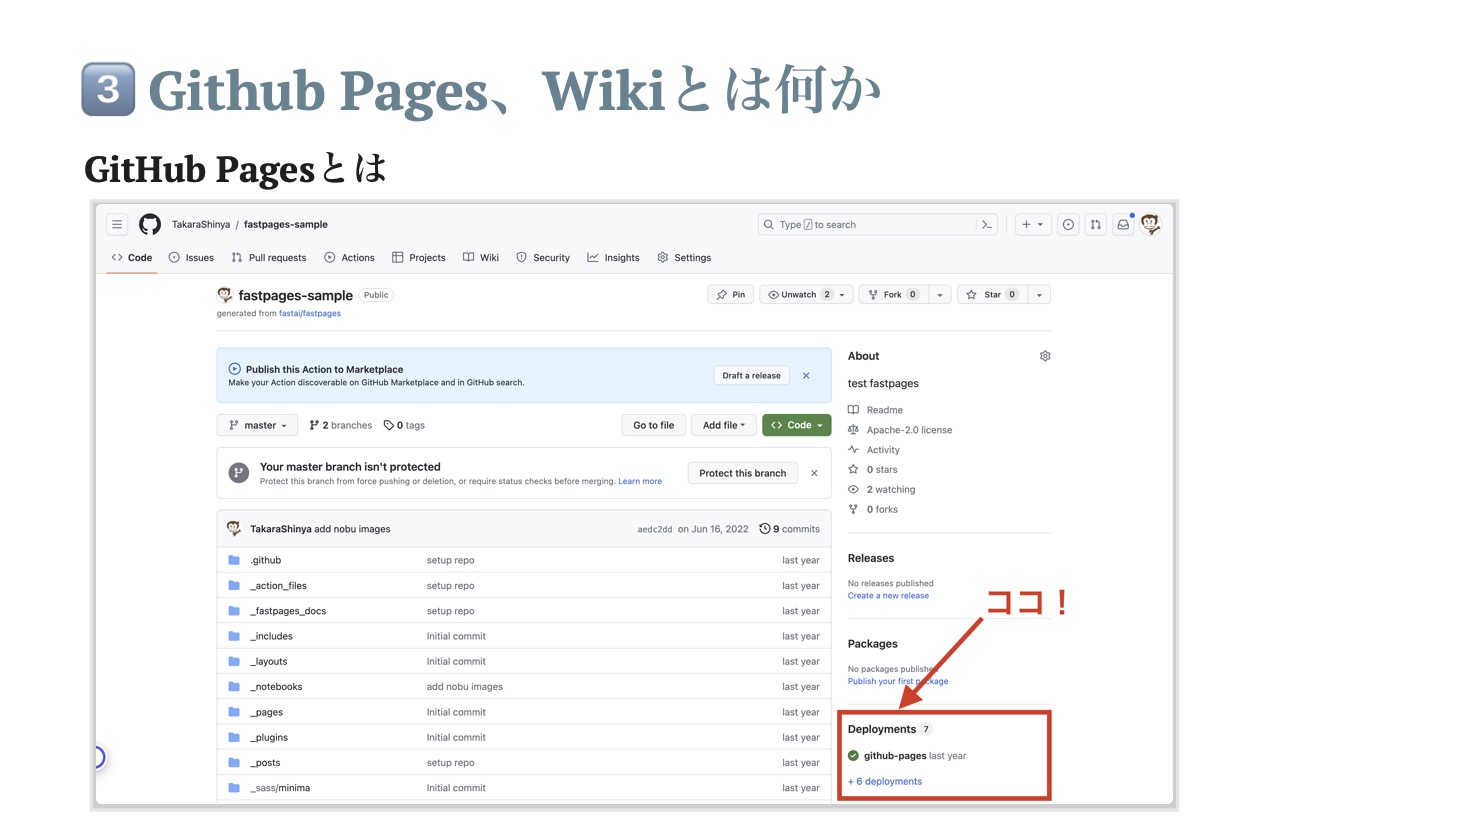Image resolution: width=1470 pixels, height=828 pixels.
Task: Switch to the Code tab
Action: (132, 258)
